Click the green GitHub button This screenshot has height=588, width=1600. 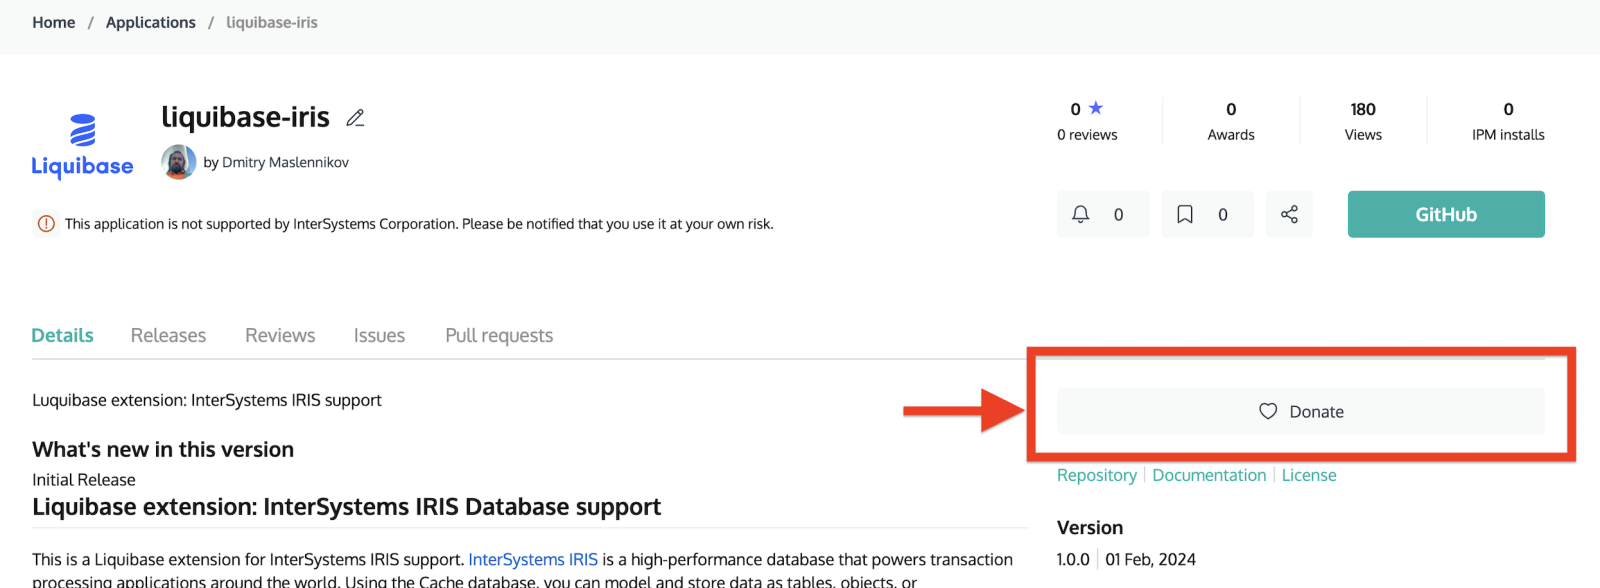pos(1446,214)
